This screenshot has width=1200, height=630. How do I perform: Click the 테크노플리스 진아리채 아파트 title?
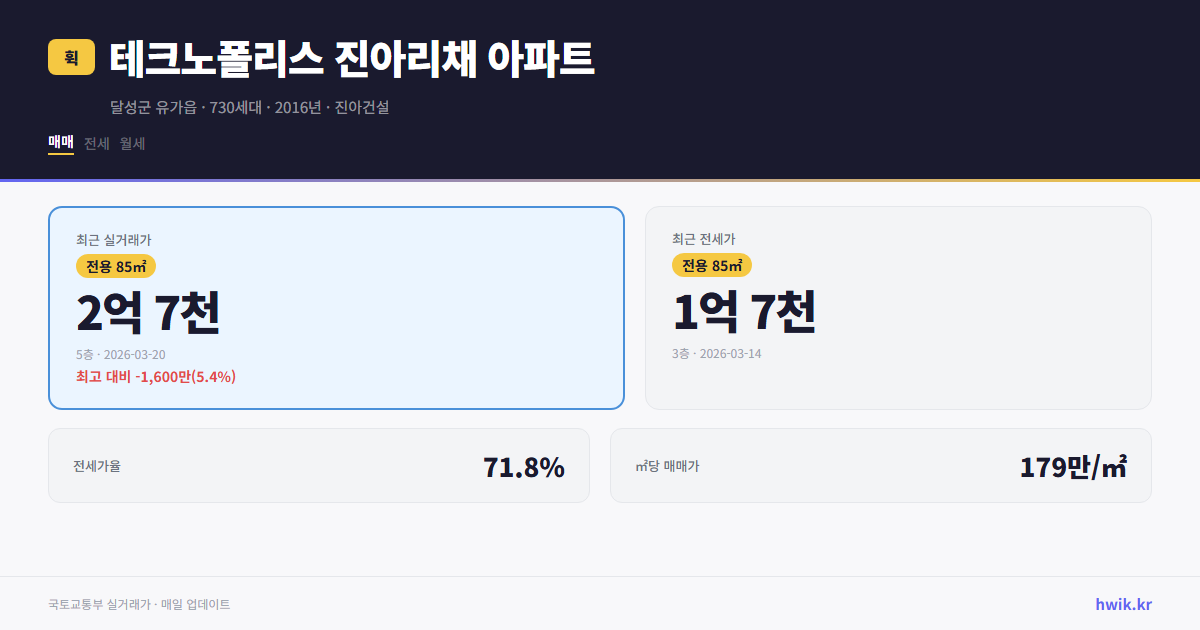(352, 58)
